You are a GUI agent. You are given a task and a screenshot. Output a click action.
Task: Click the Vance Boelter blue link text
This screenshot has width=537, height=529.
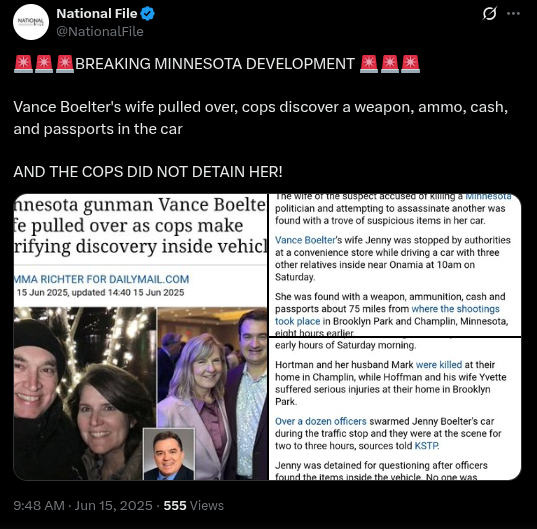(305, 240)
